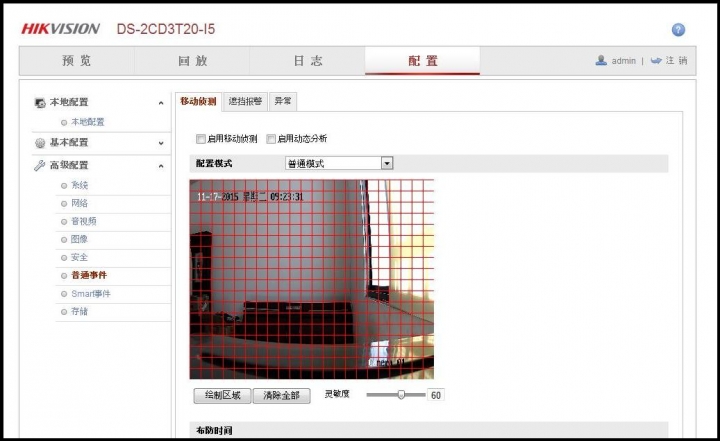Click the admin user icon
This screenshot has height=441, width=720.
point(601,60)
